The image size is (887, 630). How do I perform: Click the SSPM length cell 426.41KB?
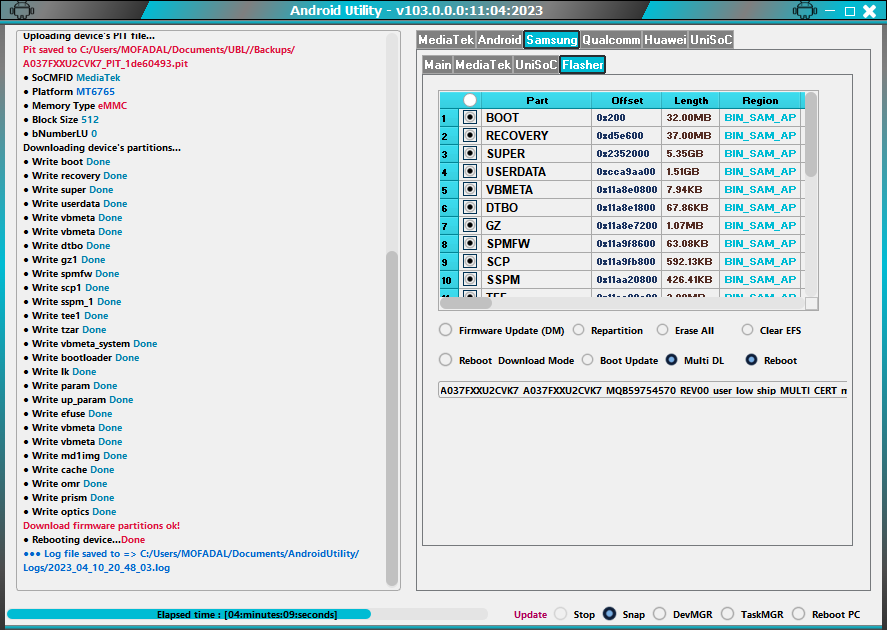tap(690, 279)
